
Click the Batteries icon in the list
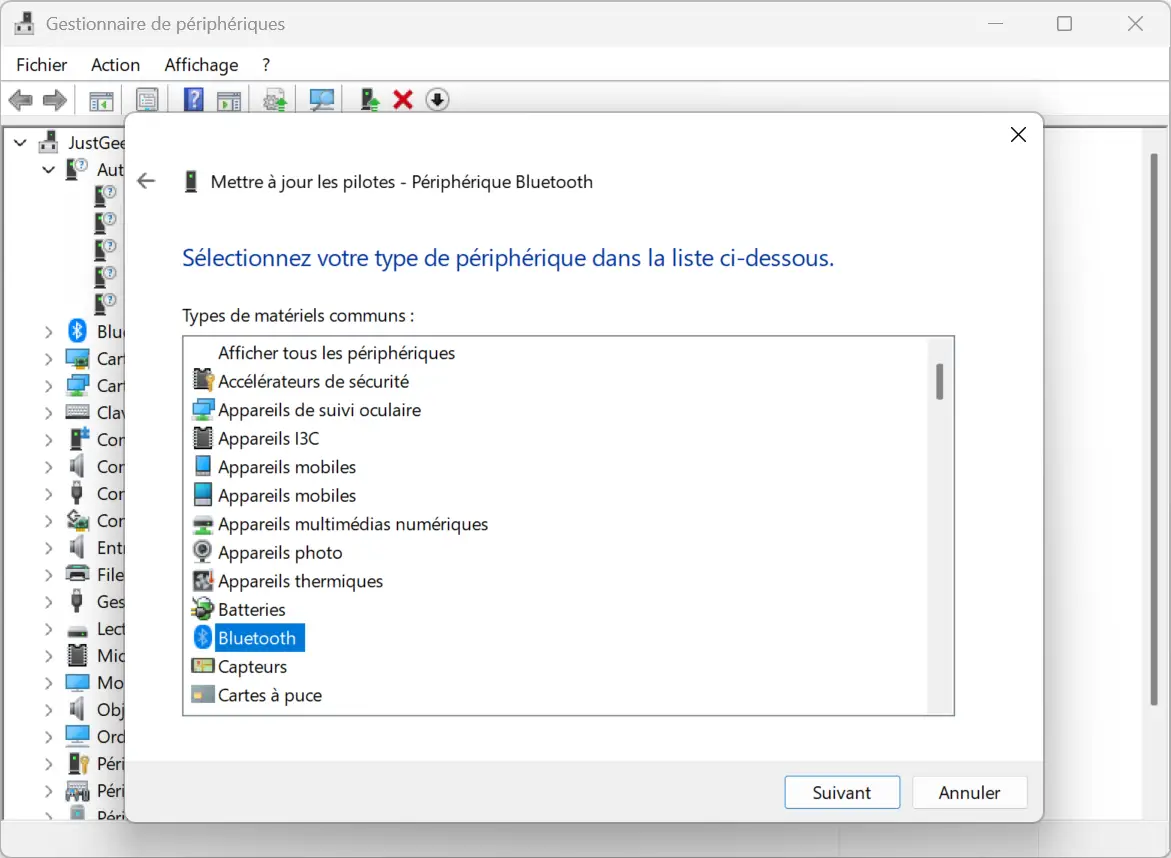[203, 609]
